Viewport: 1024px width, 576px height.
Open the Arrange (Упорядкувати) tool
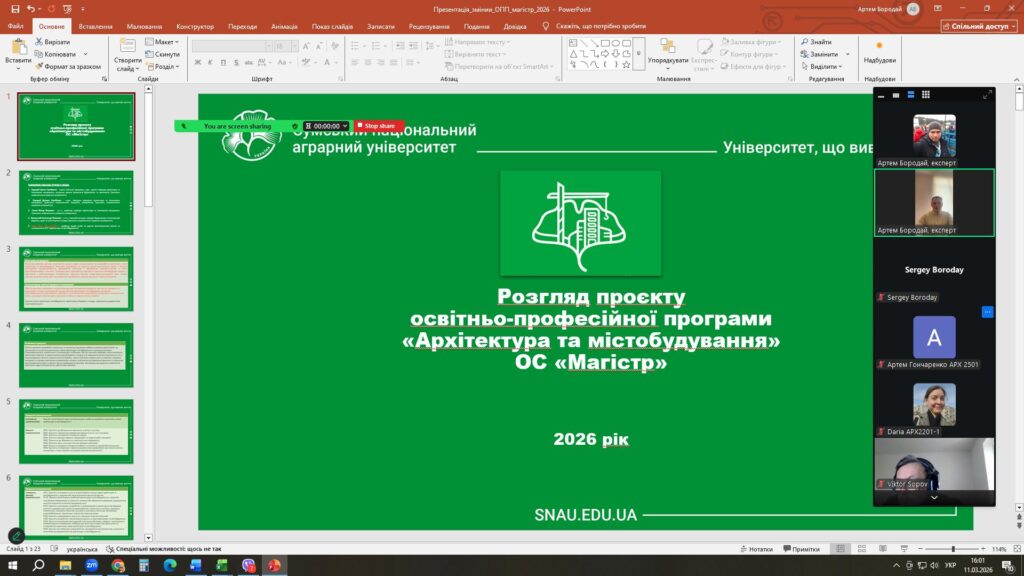[667, 52]
